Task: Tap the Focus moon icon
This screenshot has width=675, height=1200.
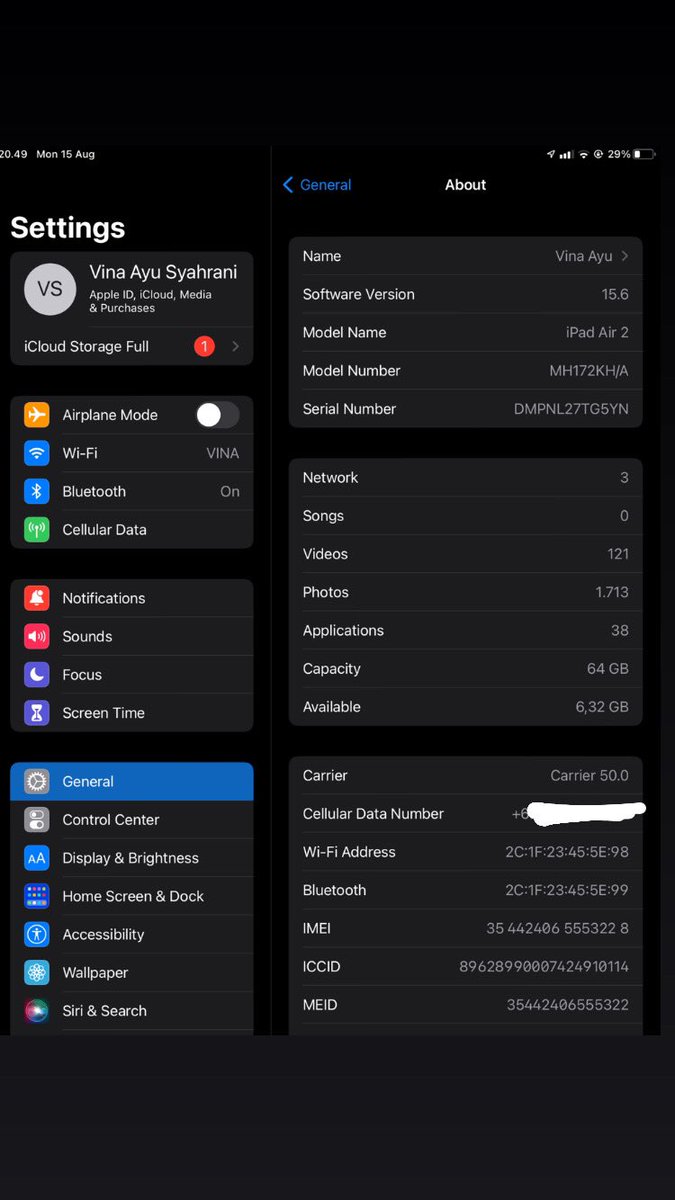Action: coord(37,675)
